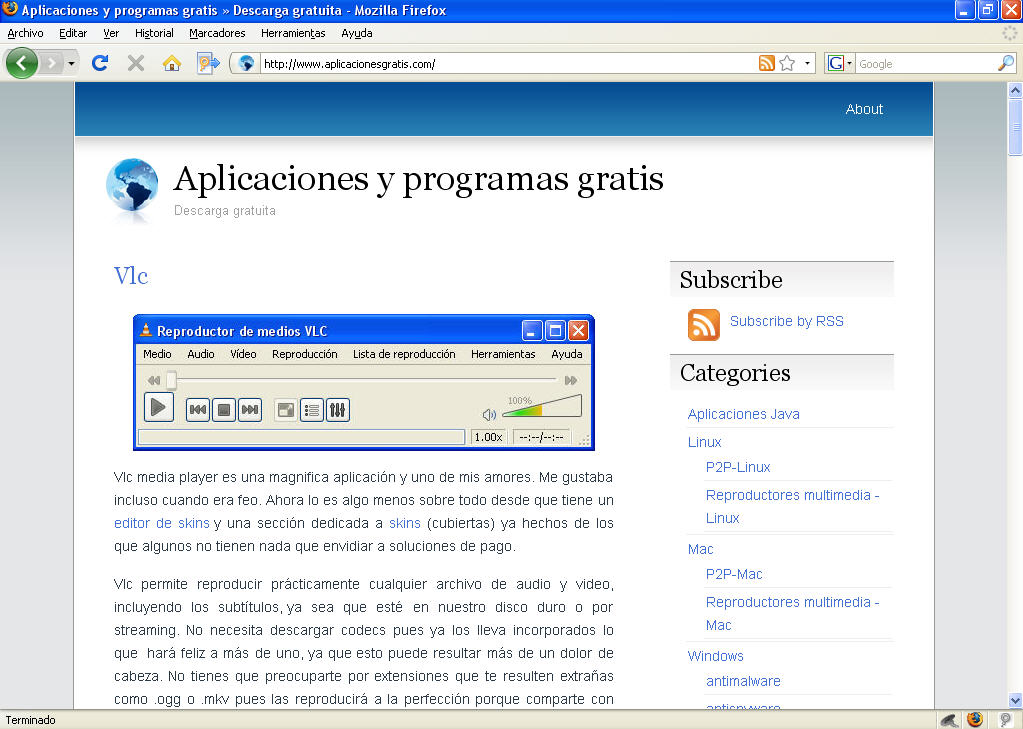Click the Google search engine icon
The image size is (1023, 729).
(835, 63)
